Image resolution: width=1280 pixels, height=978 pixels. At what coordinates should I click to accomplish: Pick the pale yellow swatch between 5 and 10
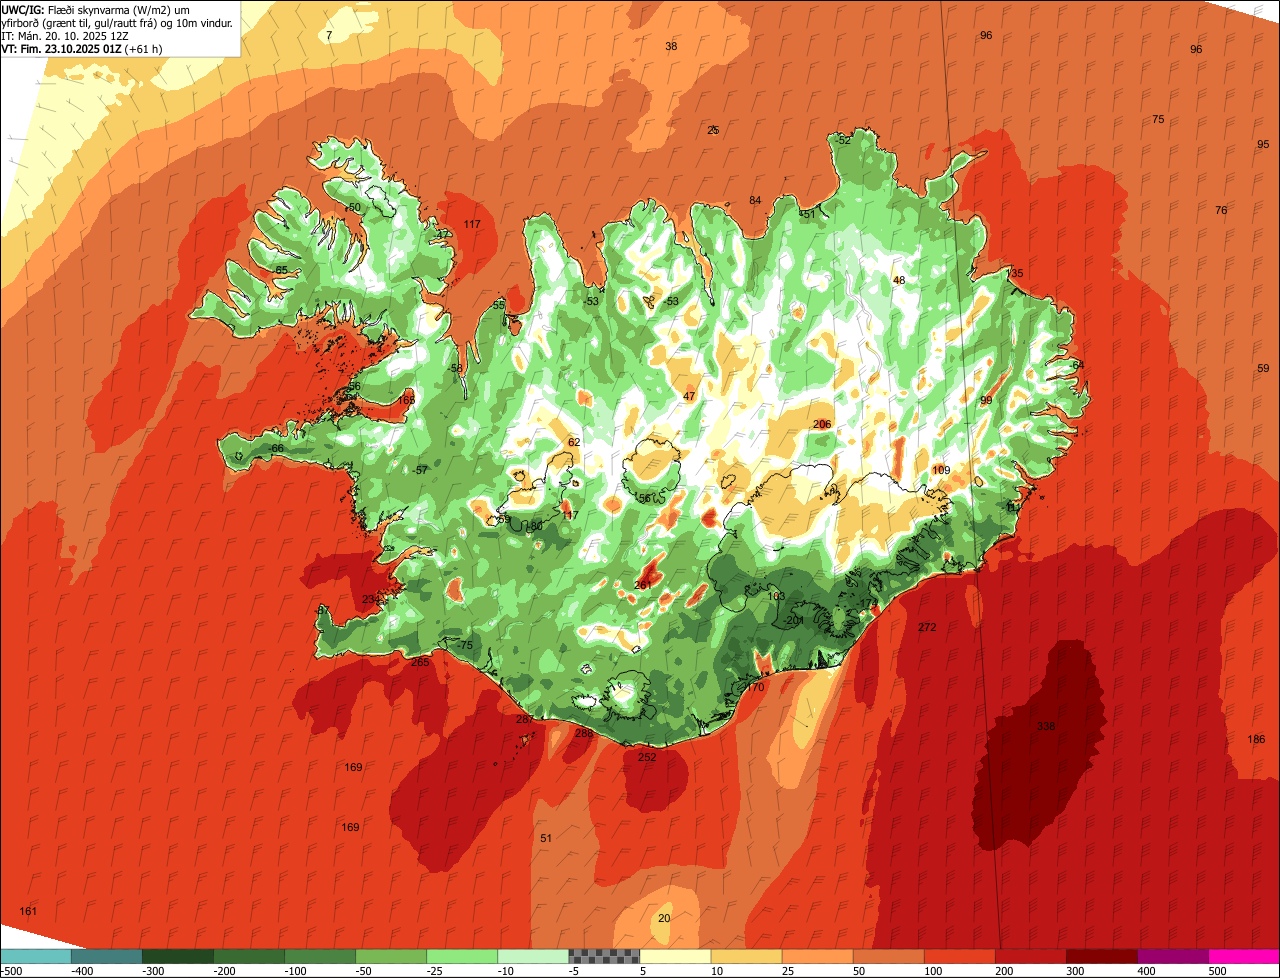pyautogui.click(x=675, y=956)
